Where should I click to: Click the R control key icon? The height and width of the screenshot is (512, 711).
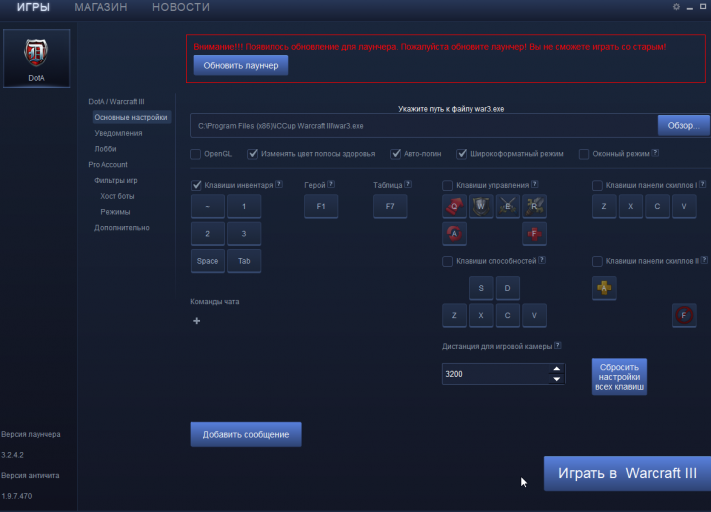point(534,206)
